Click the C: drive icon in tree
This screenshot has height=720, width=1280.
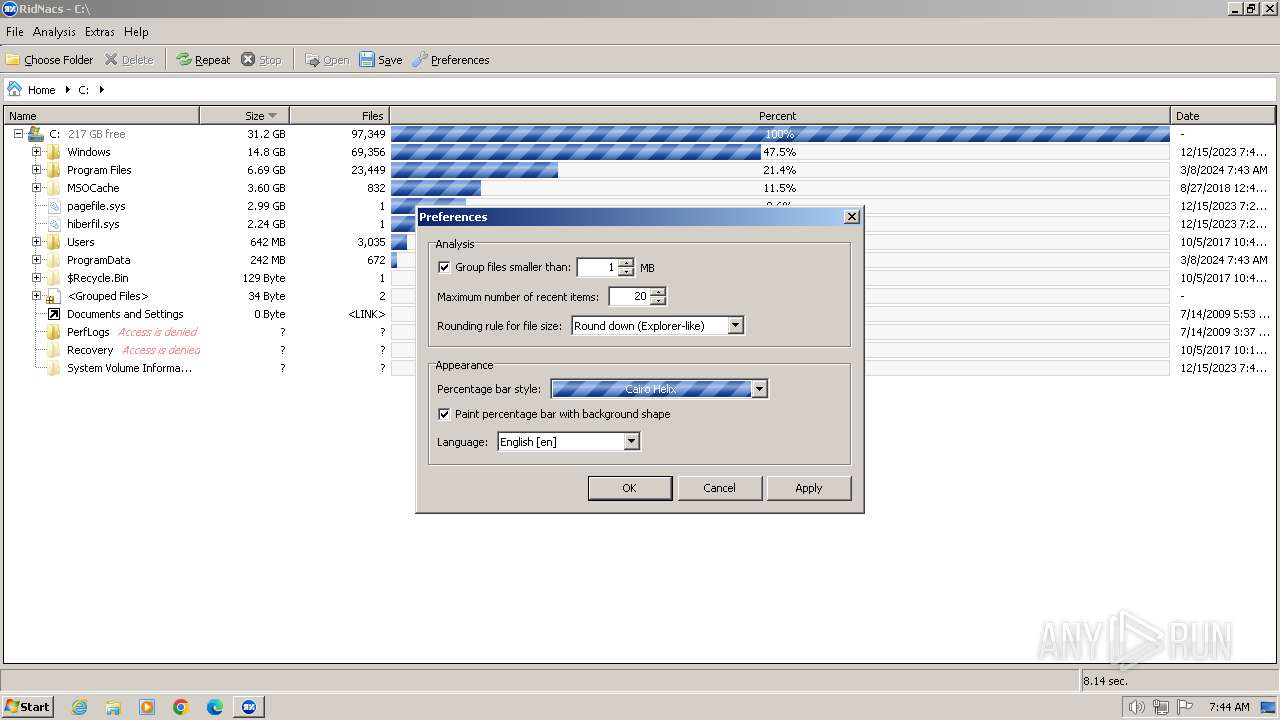(36, 134)
